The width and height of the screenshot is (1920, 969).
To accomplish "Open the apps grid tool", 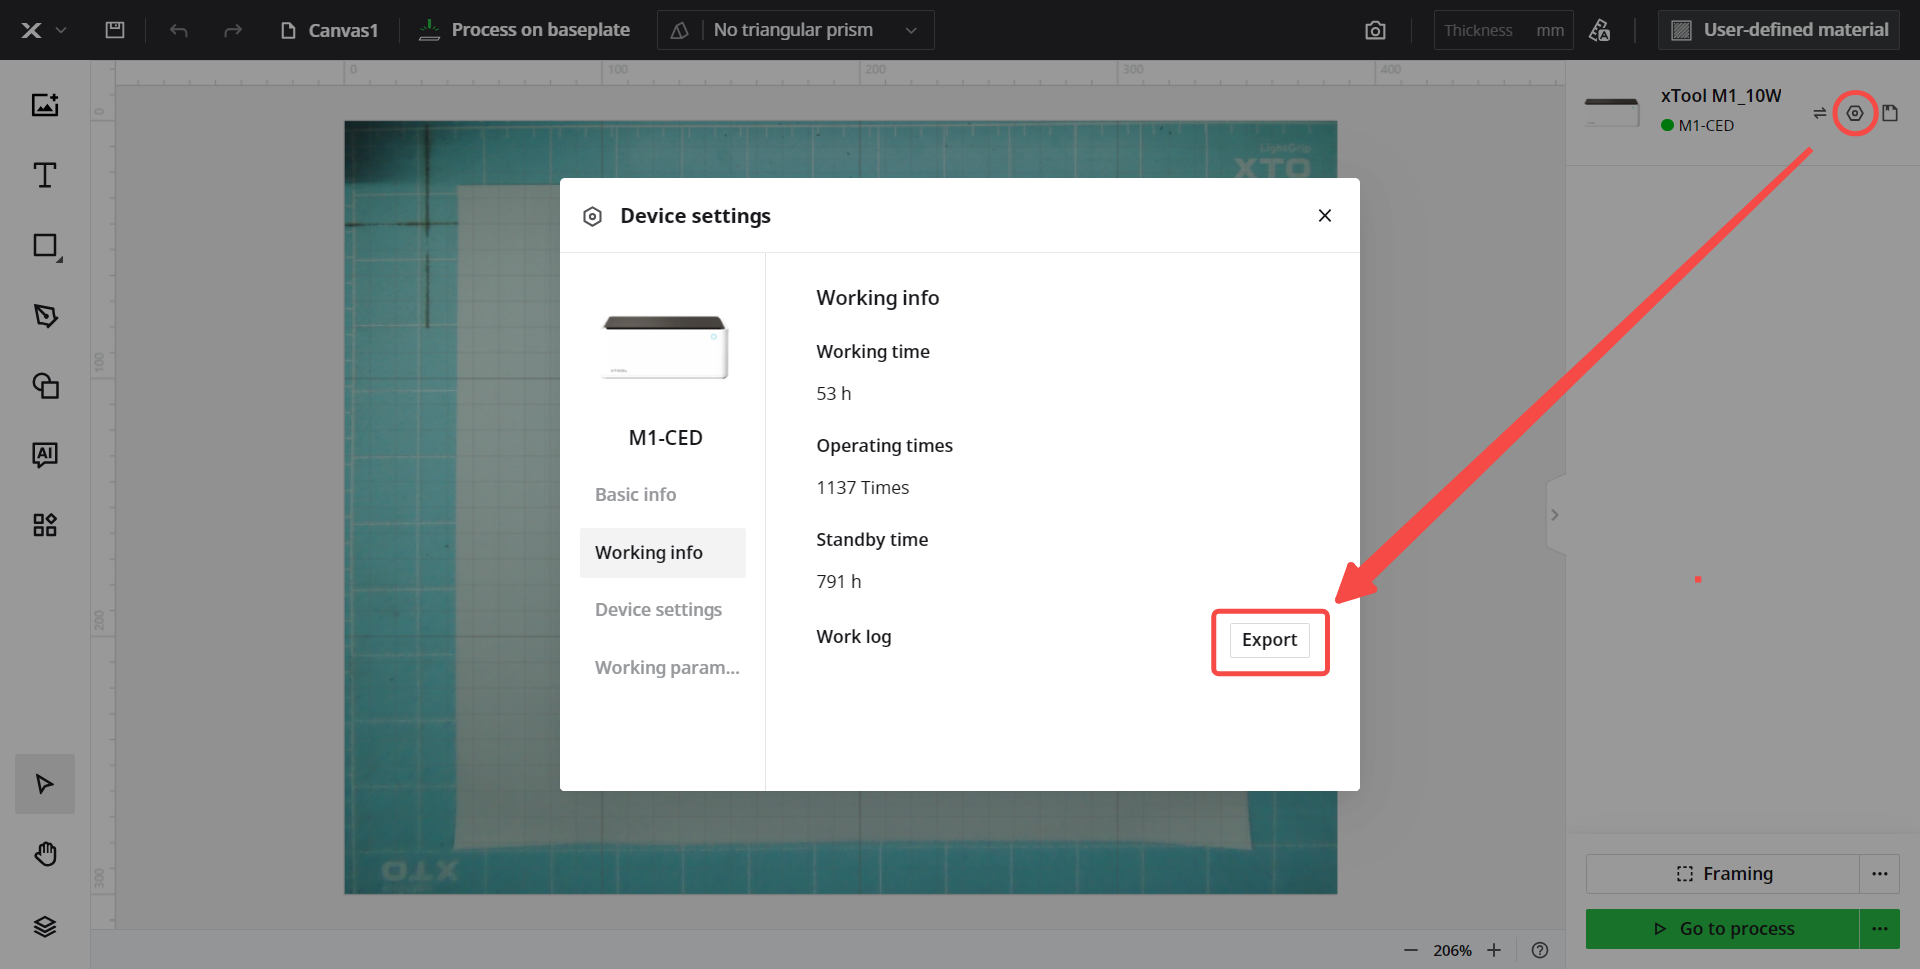I will point(45,525).
